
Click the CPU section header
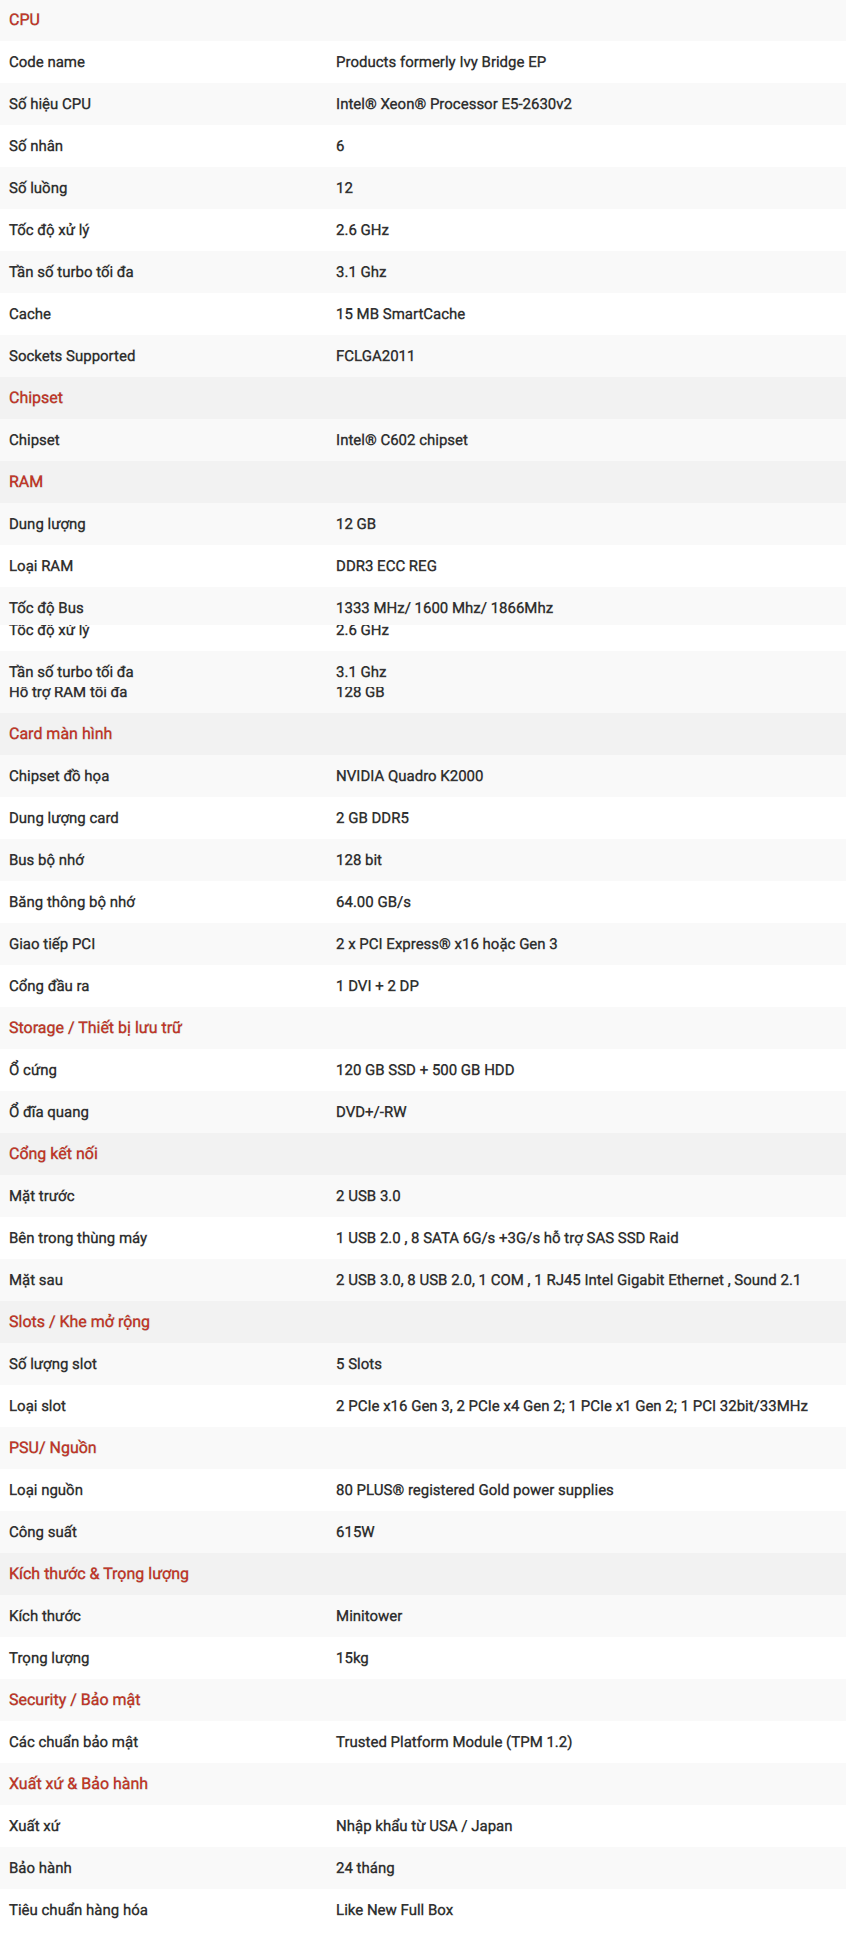[x=24, y=20]
